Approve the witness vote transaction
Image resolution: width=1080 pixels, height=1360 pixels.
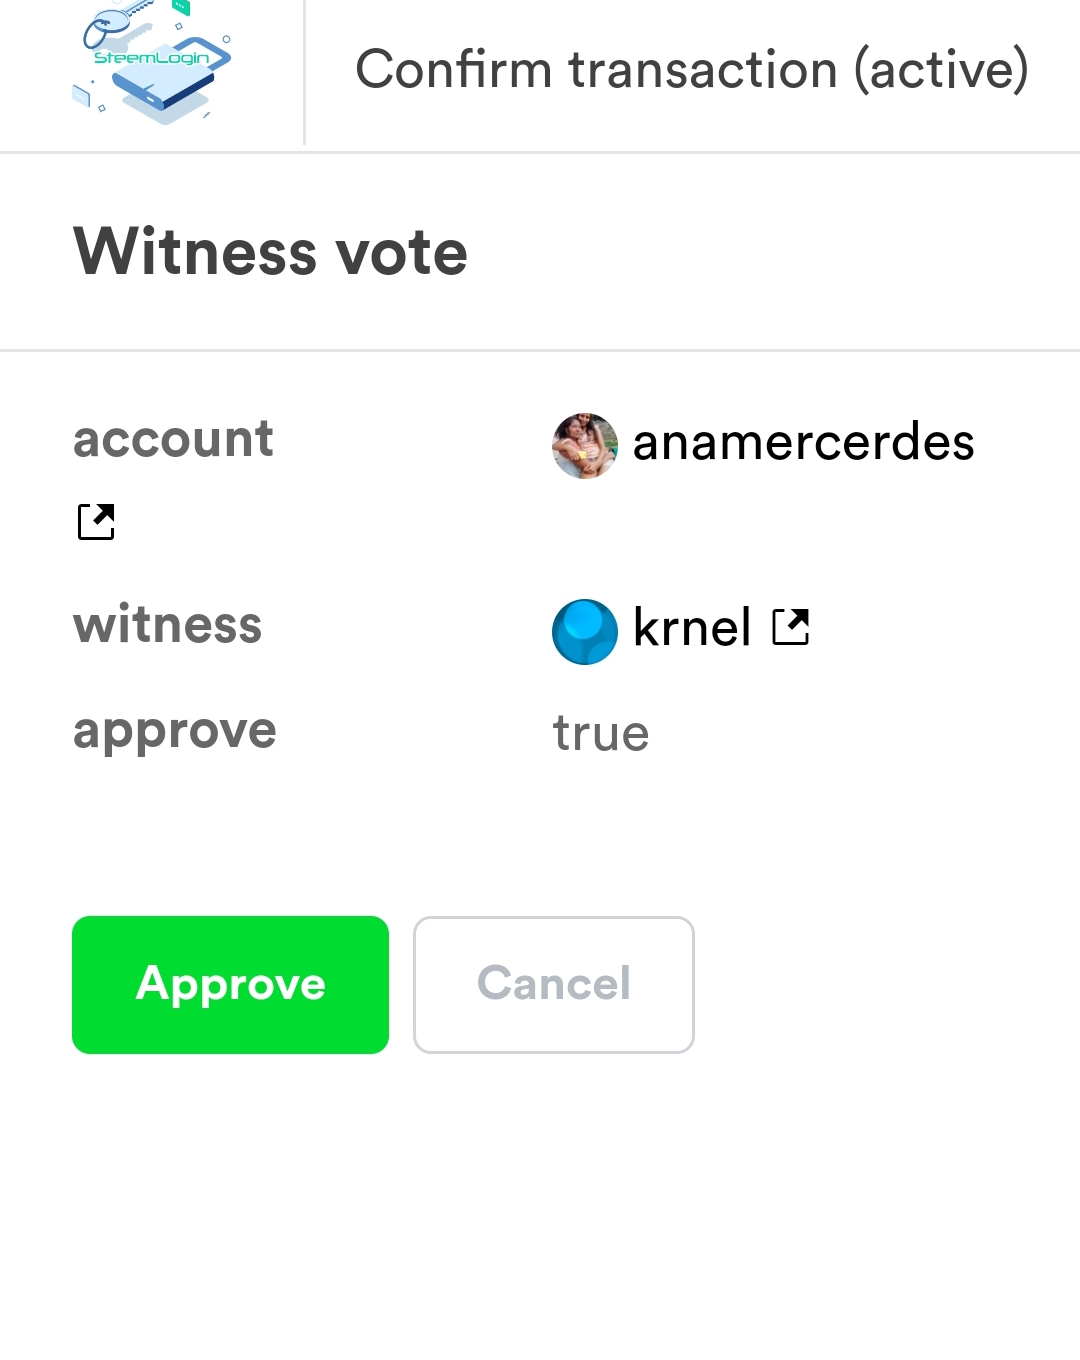coord(230,985)
